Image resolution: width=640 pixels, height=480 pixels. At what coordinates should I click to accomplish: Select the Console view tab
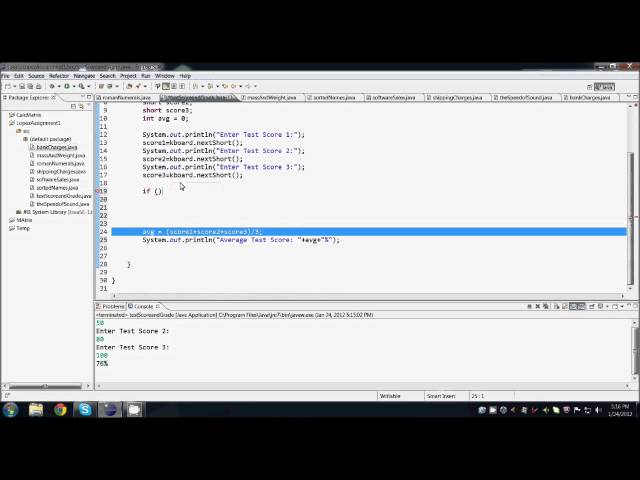click(x=144, y=306)
